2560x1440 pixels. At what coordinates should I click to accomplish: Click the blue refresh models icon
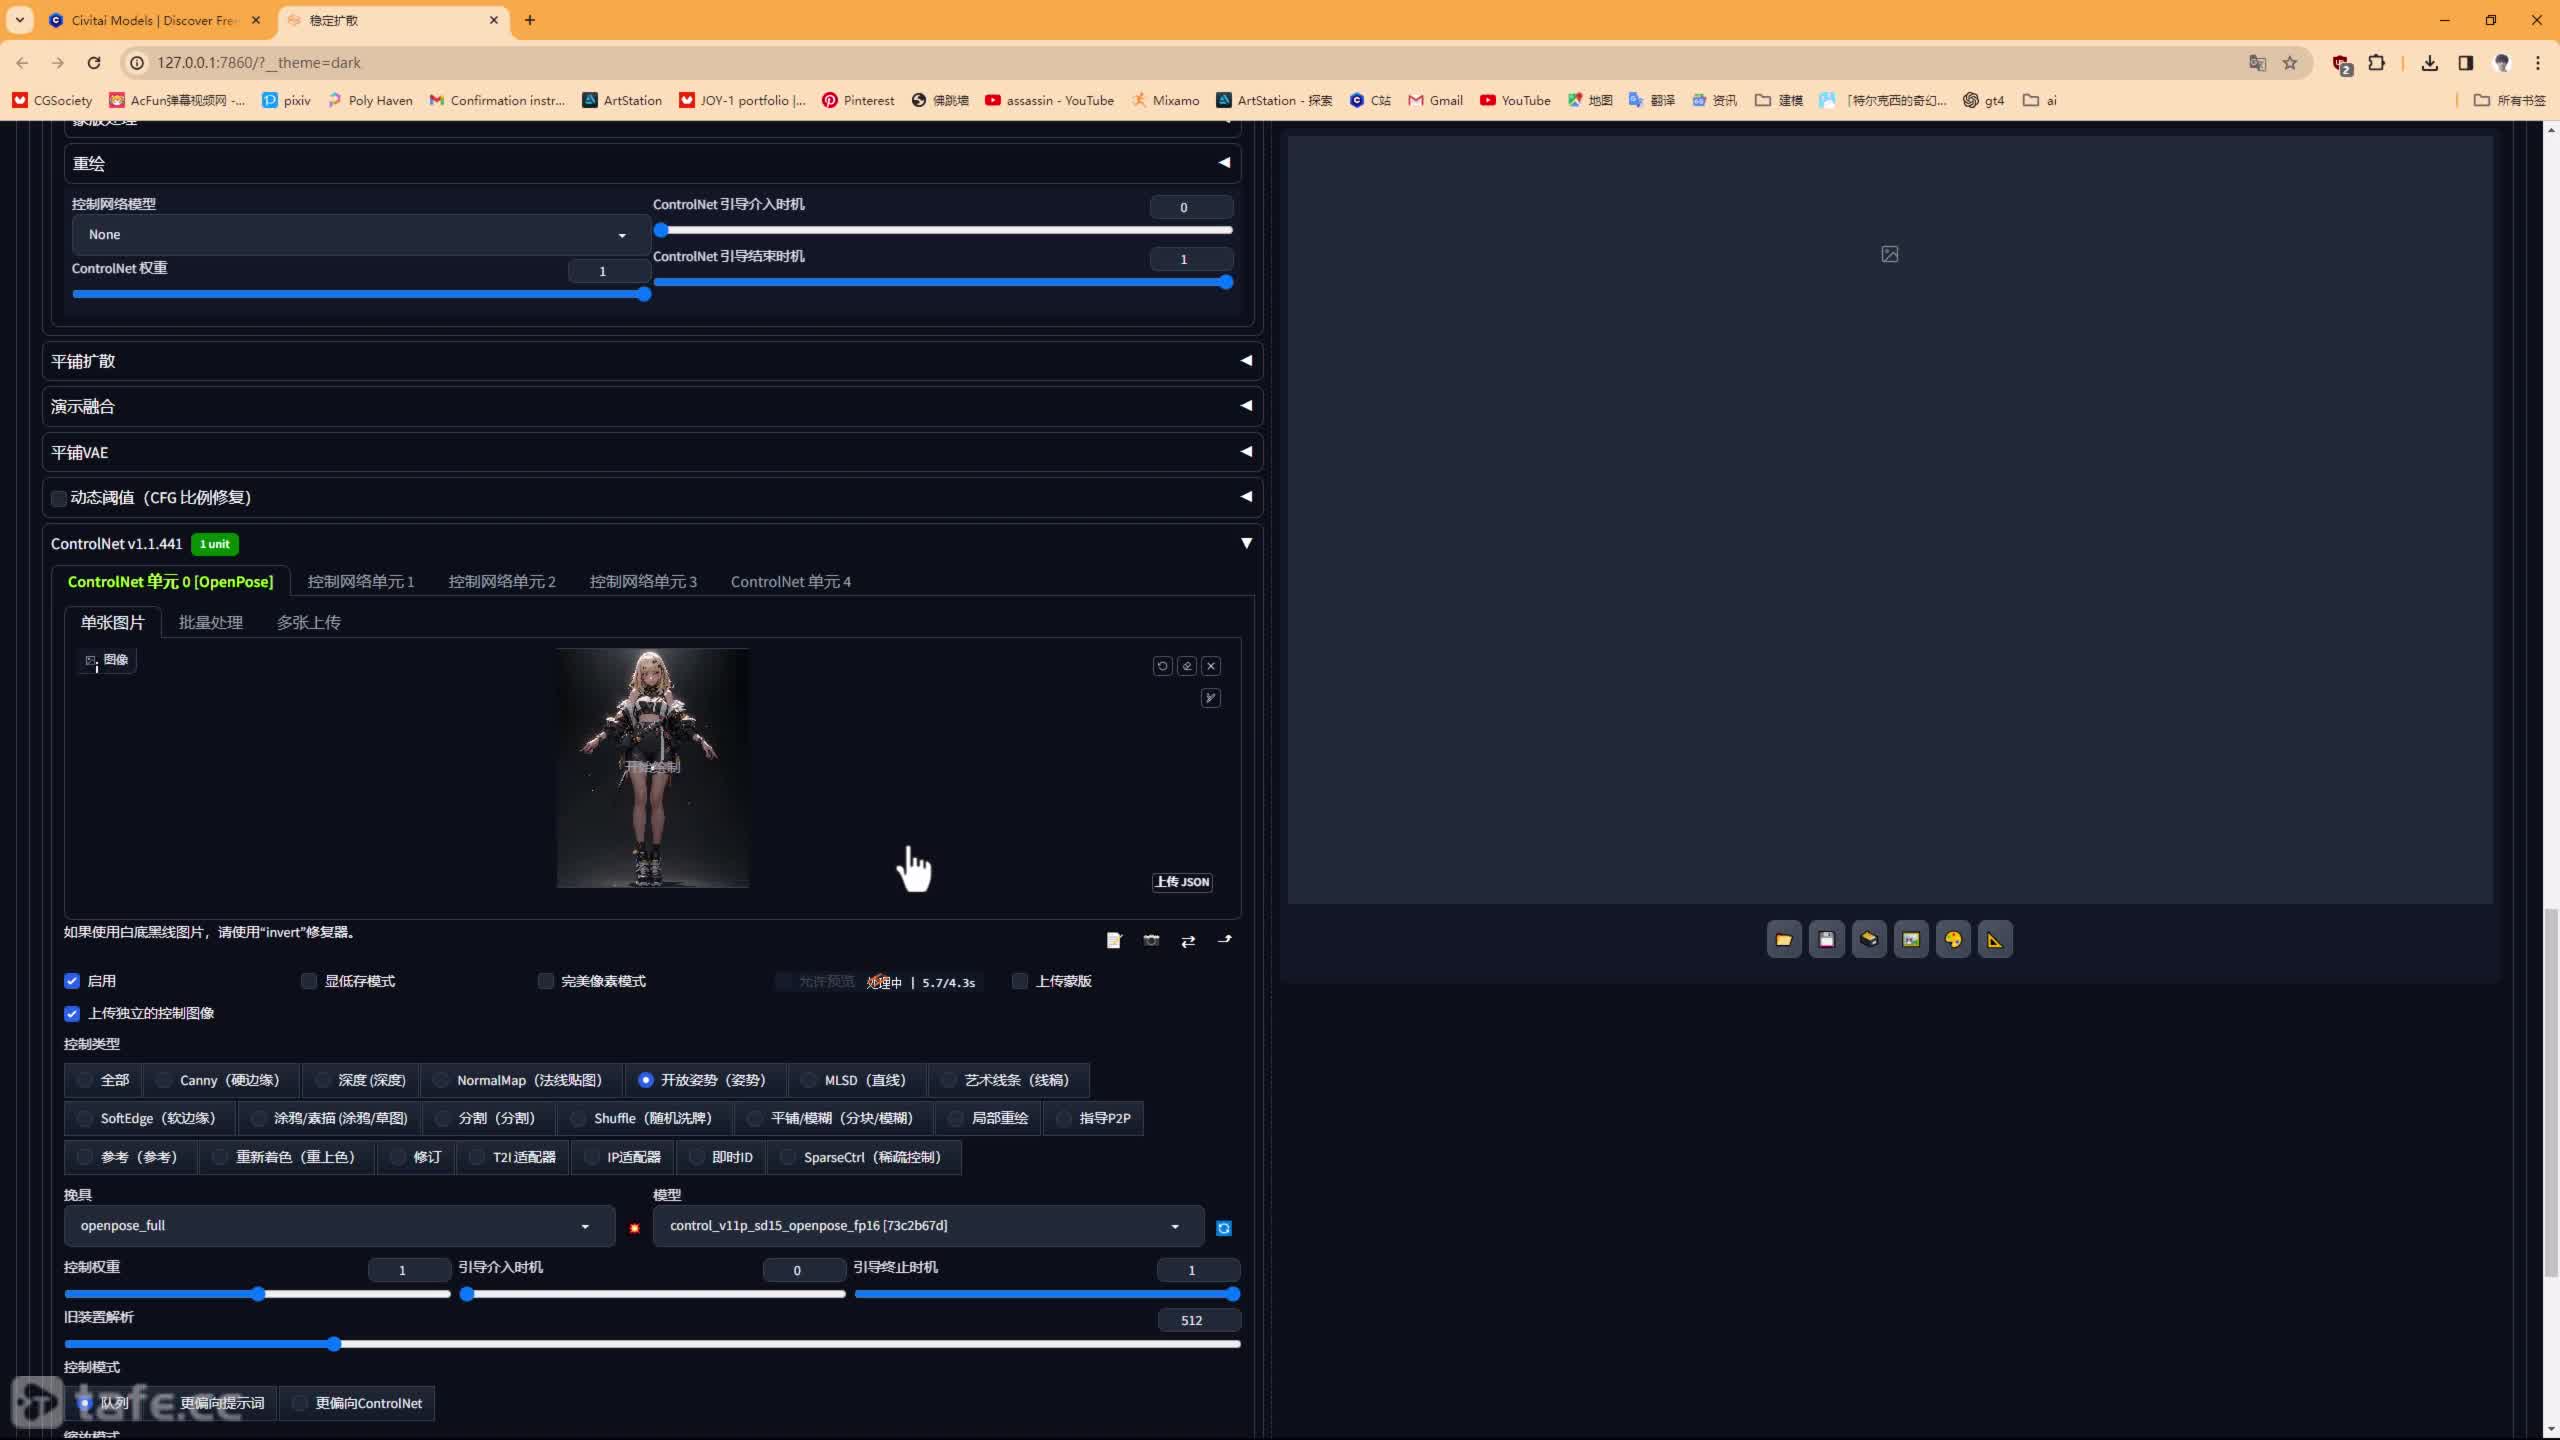coord(1224,1228)
